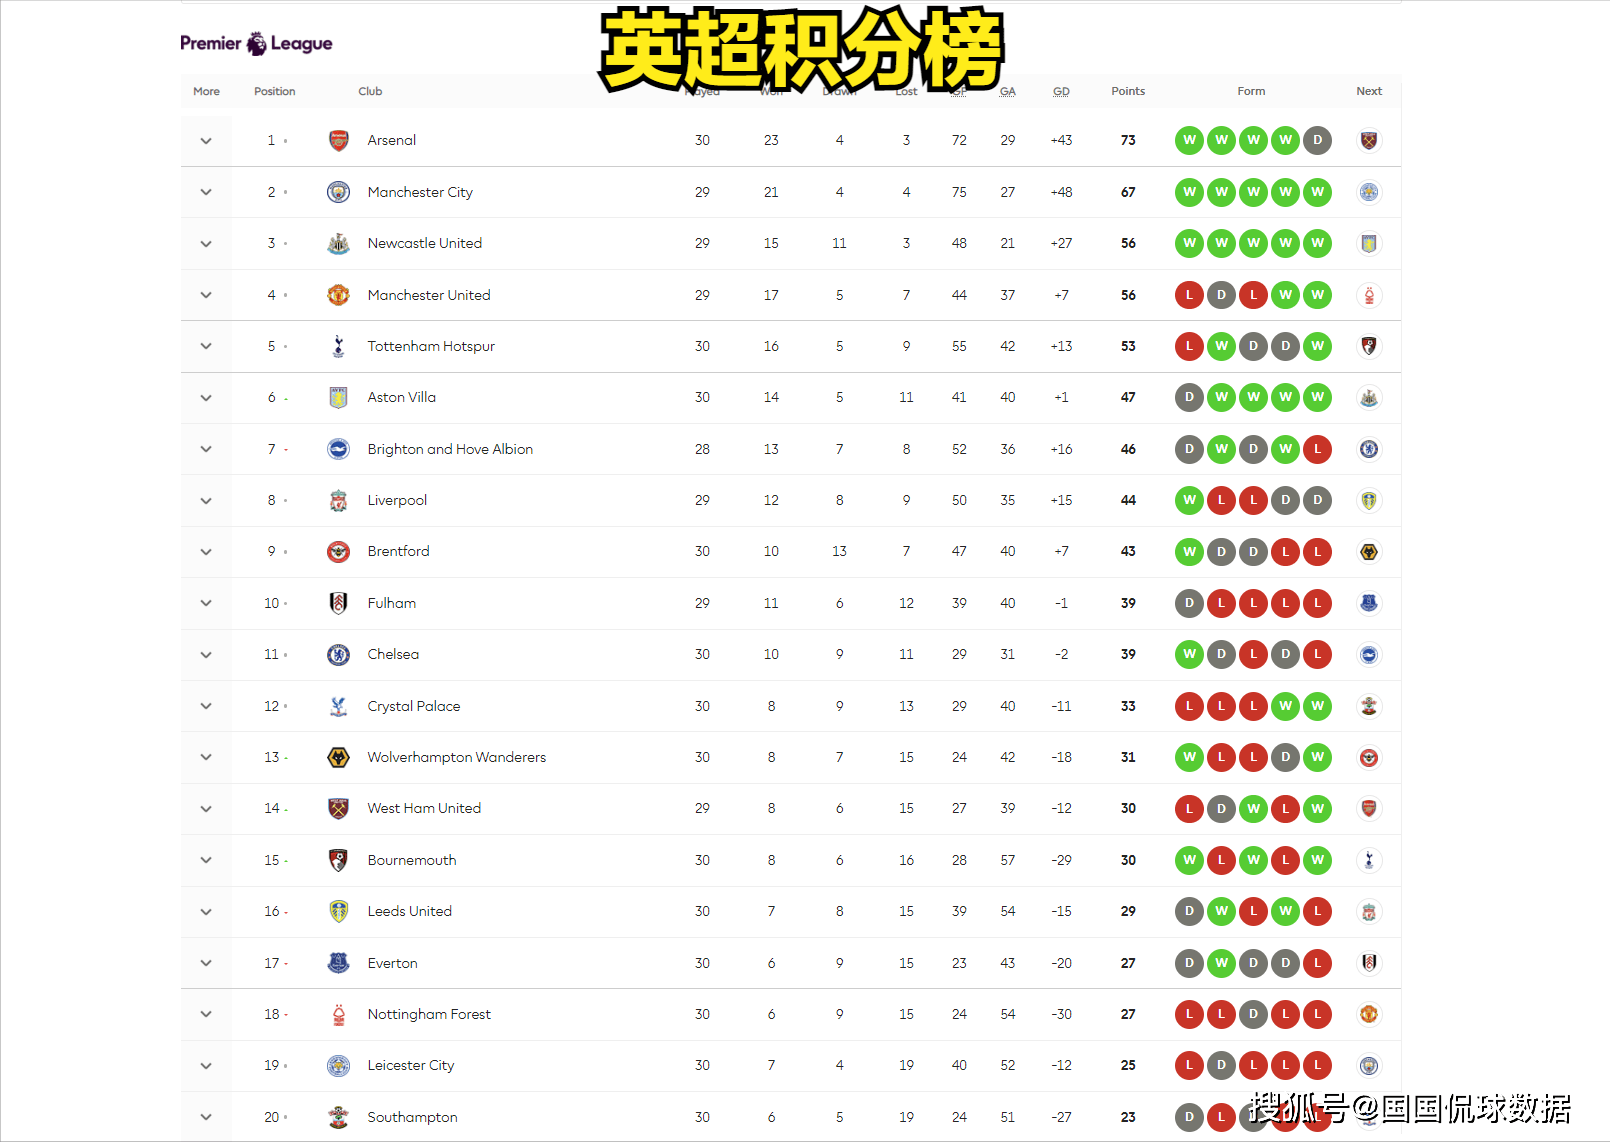Click Manchester United's first loss form badge
1610x1142 pixels.
tap(1189, 295)
